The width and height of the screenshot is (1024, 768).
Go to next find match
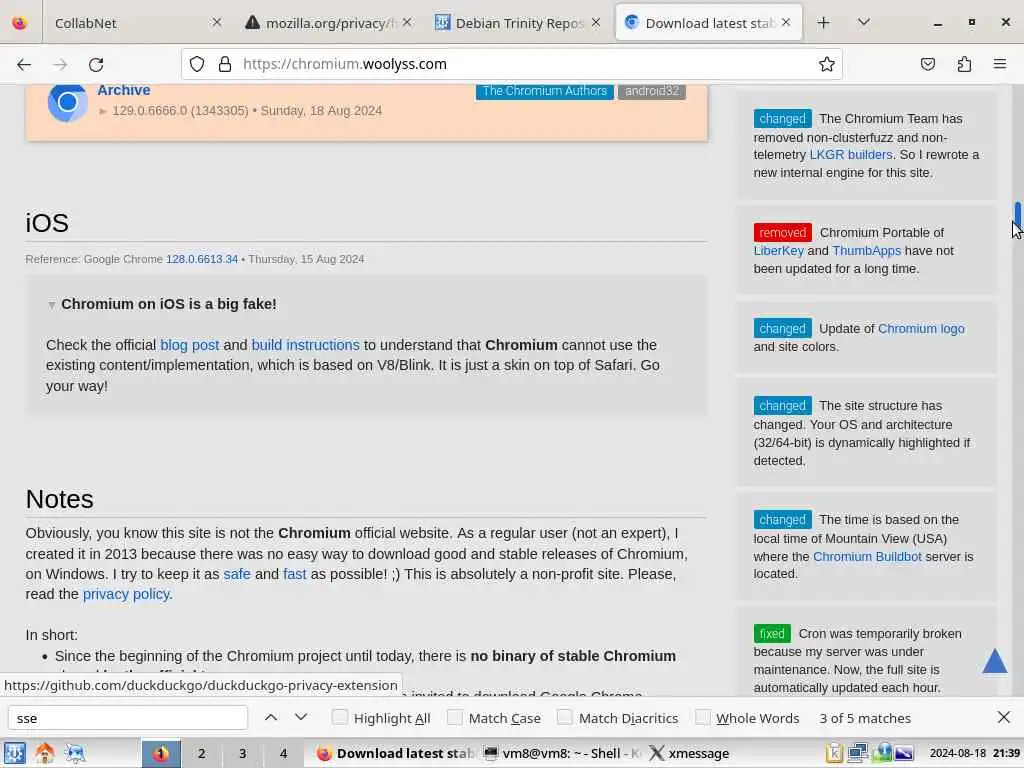[x=300, y=717]
